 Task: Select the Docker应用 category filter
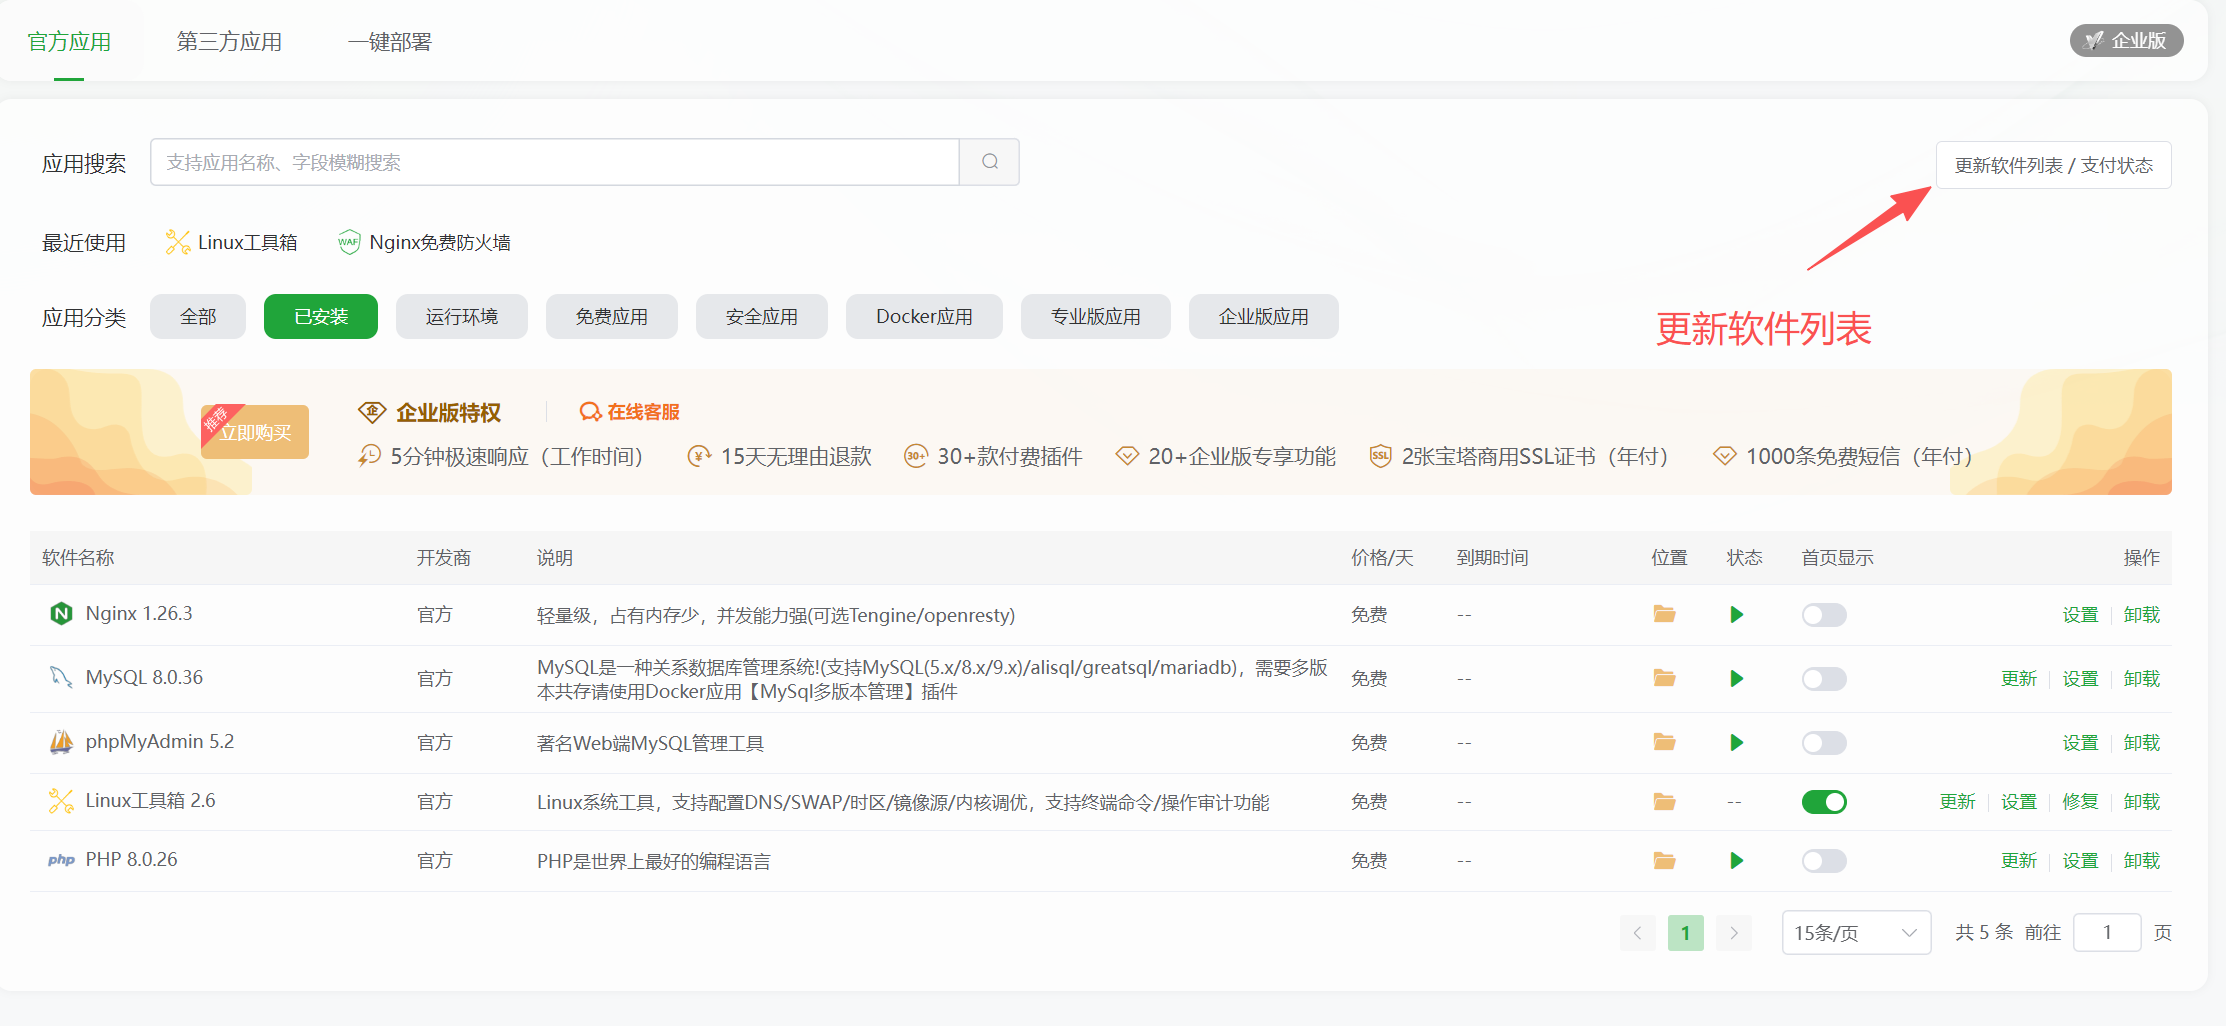924,316
